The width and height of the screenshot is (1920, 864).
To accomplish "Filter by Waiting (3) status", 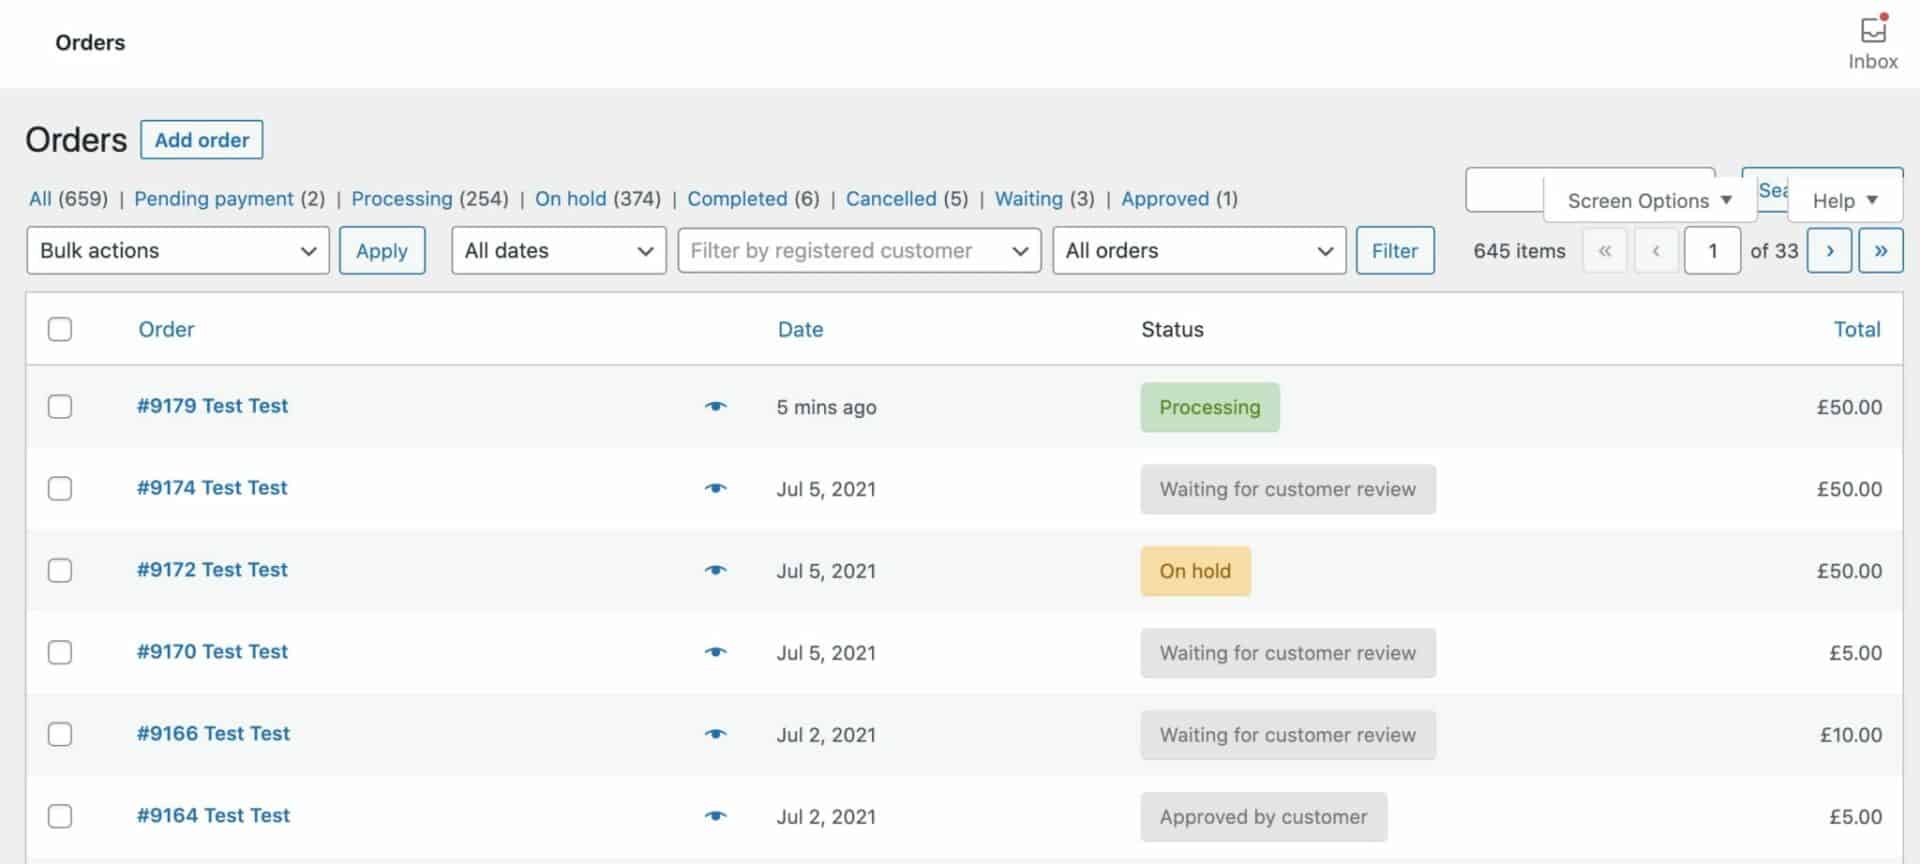I will click(x=1044, y=198).
